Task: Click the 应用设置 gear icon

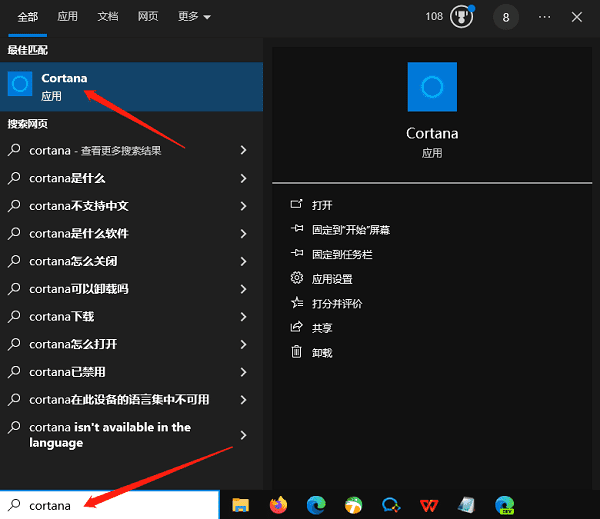Action: pos(296,278)
